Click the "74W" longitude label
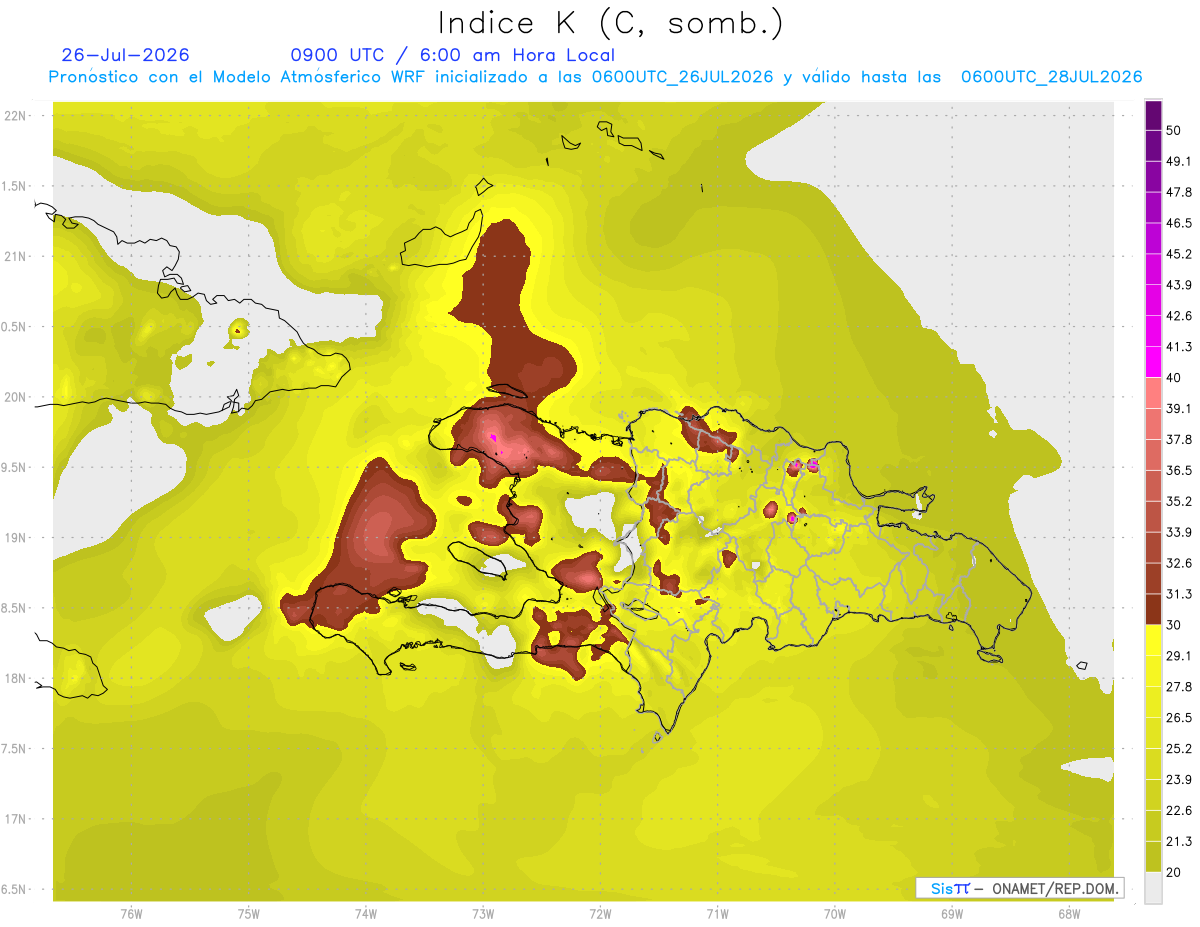1200x927 pixels. [366, 914]
